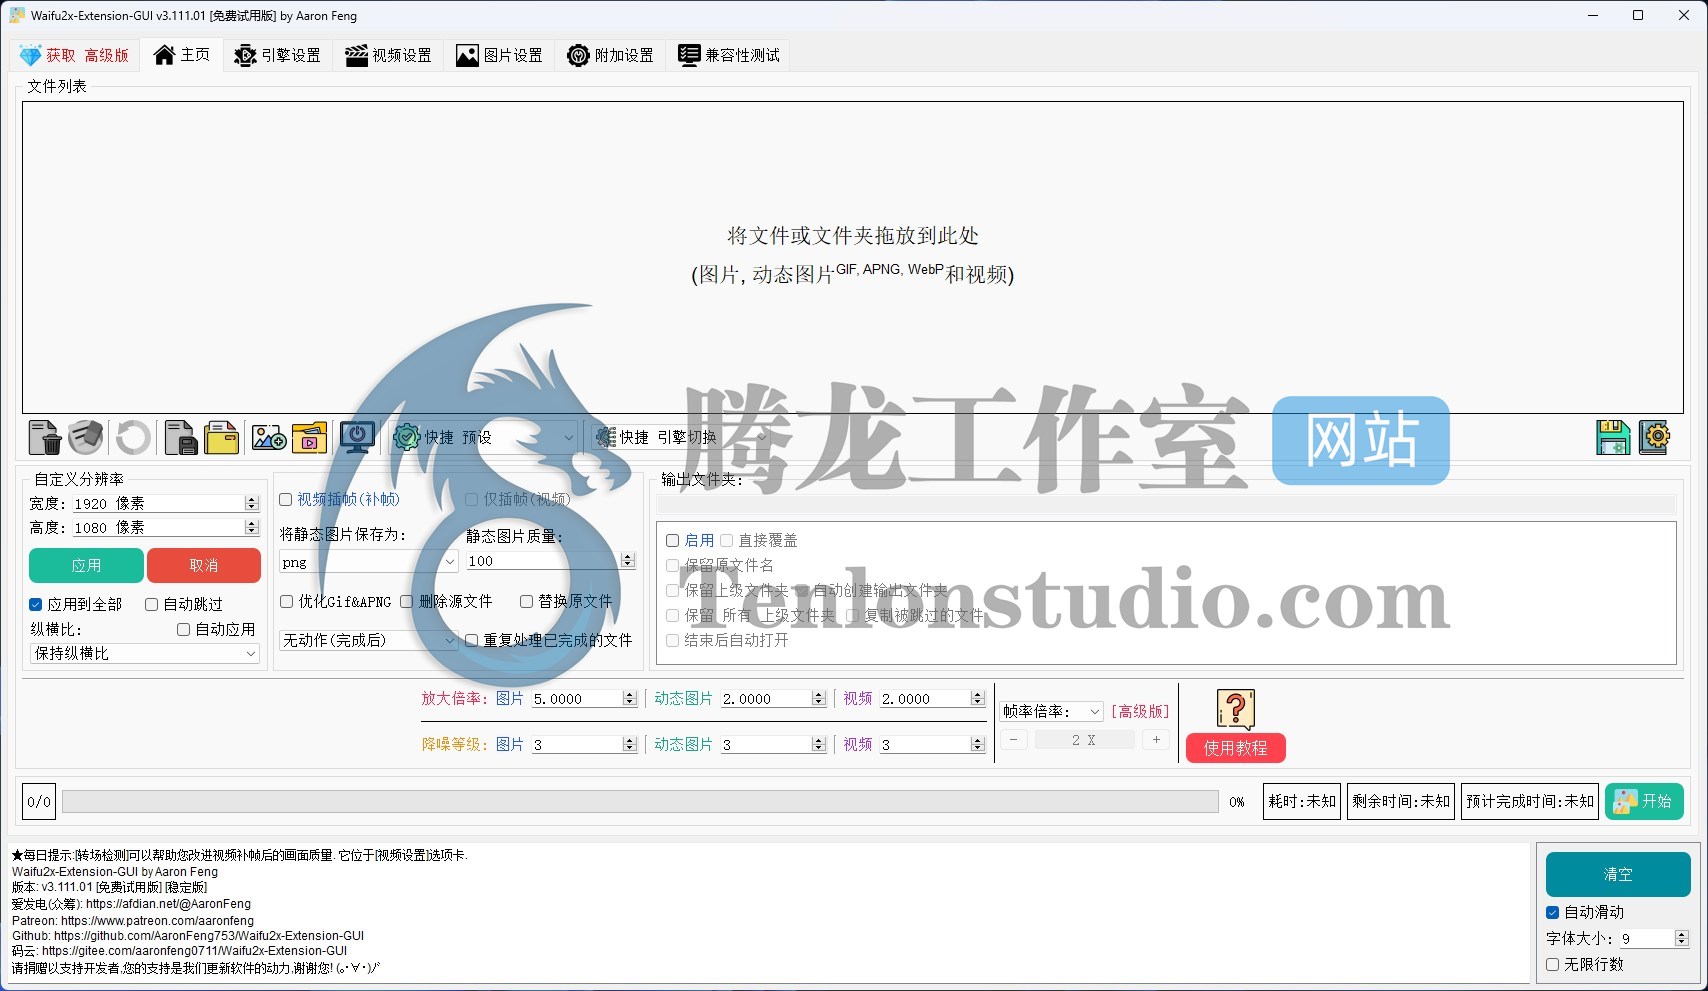Click the add image files icon
The image size is (1708, 991).
click(269, 438)
